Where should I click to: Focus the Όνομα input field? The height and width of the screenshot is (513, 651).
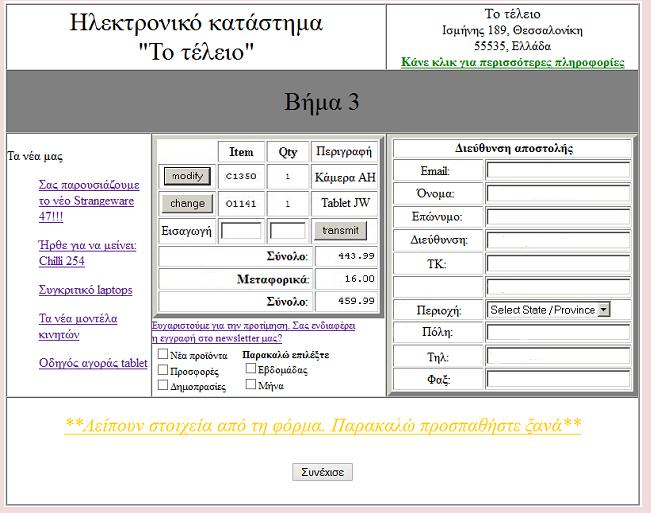(x=558, y=193)
